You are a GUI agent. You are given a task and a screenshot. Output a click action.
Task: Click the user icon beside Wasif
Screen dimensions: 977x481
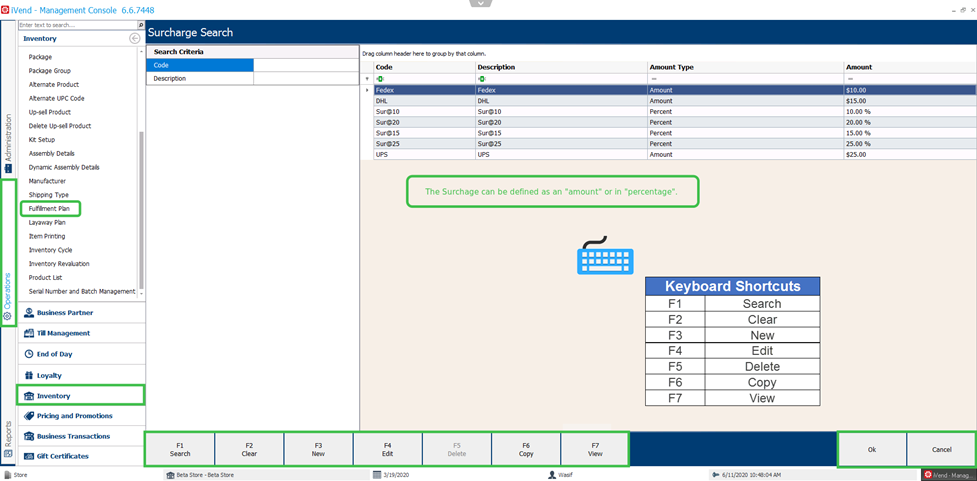(x=551, y=475)
